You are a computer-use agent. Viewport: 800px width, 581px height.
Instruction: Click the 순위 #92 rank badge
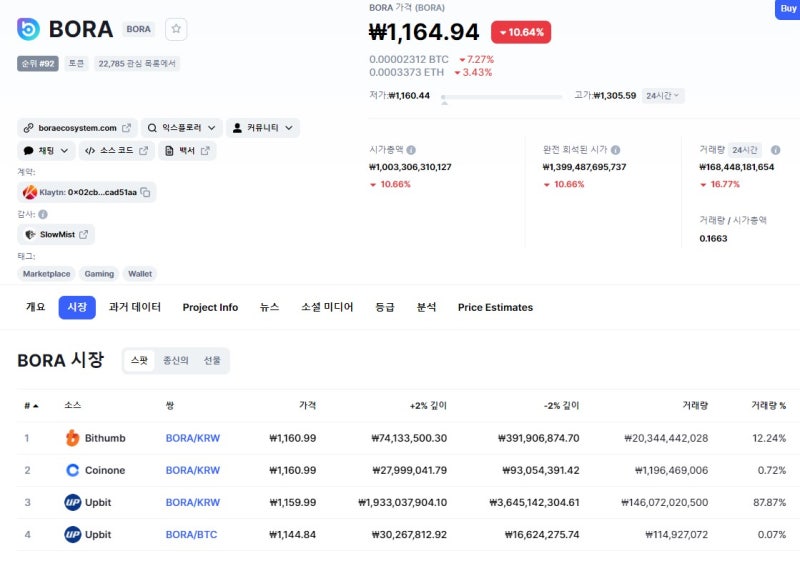point(38,64)
